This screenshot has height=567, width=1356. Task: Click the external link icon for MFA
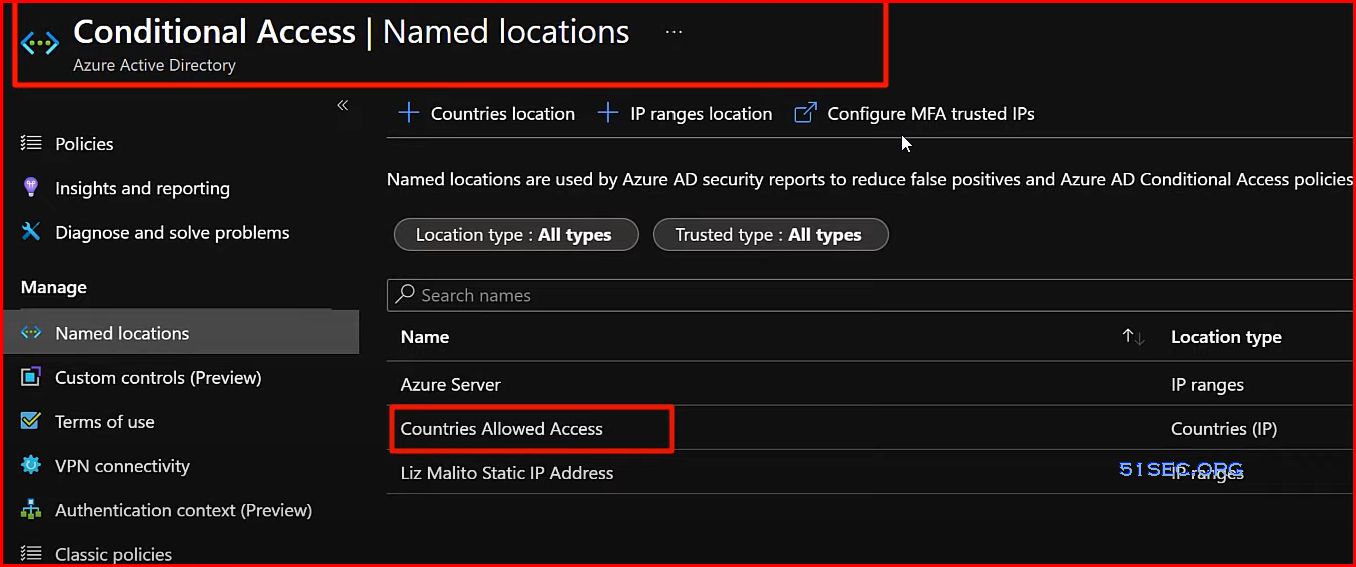(x=805, y=113)
